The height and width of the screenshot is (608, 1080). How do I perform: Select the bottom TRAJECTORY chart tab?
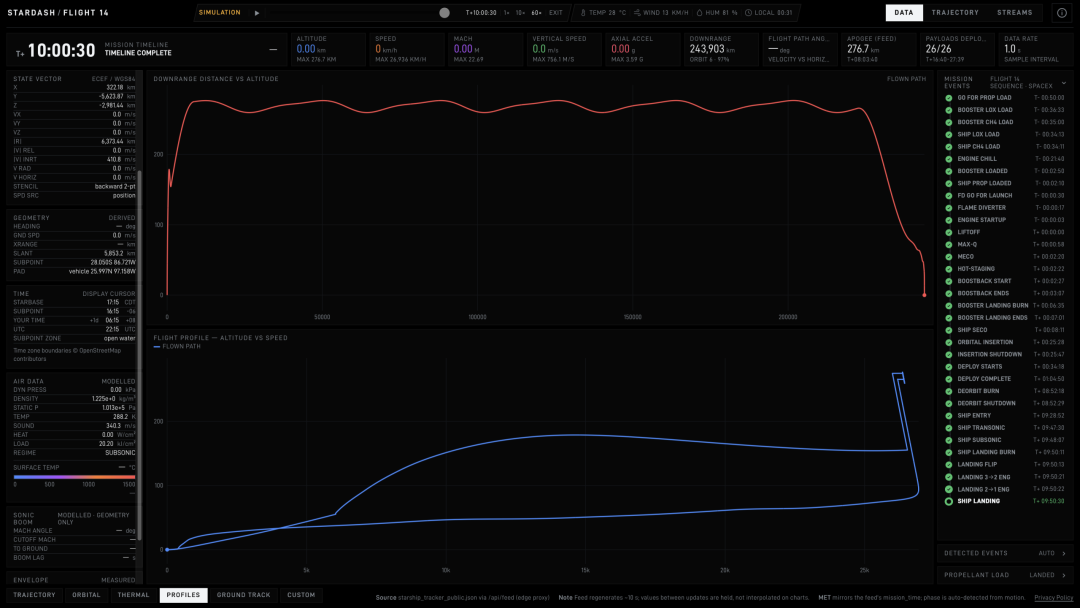34,595
